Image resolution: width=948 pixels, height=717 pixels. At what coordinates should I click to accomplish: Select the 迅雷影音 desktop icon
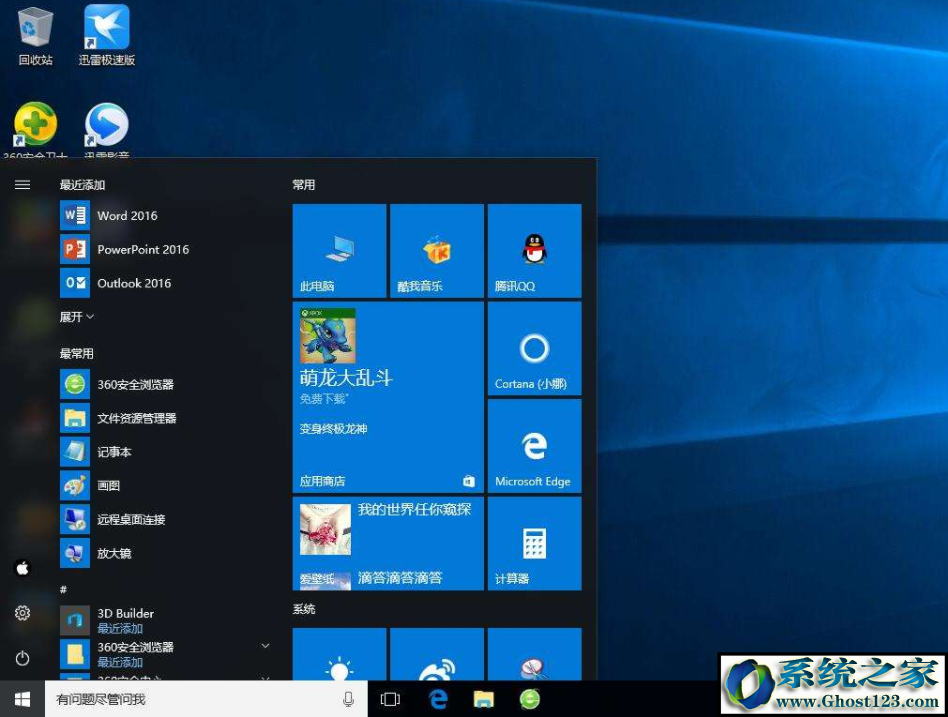tap(106, 130)
